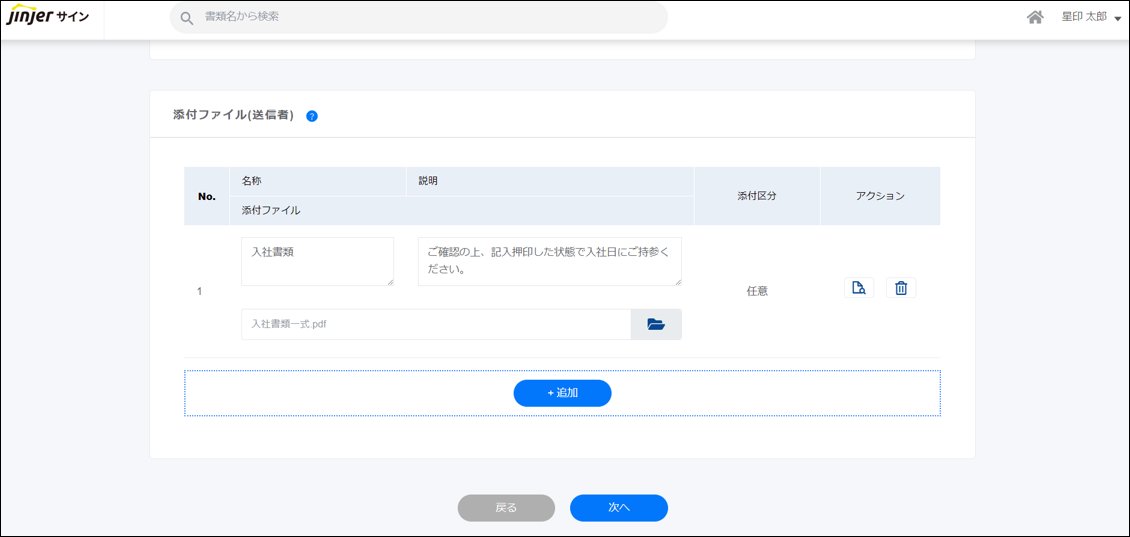The height and width of the screenshot is (537, 1130).
Task: Open the 星印 太郎 user menu
Action: (1090, 17)
